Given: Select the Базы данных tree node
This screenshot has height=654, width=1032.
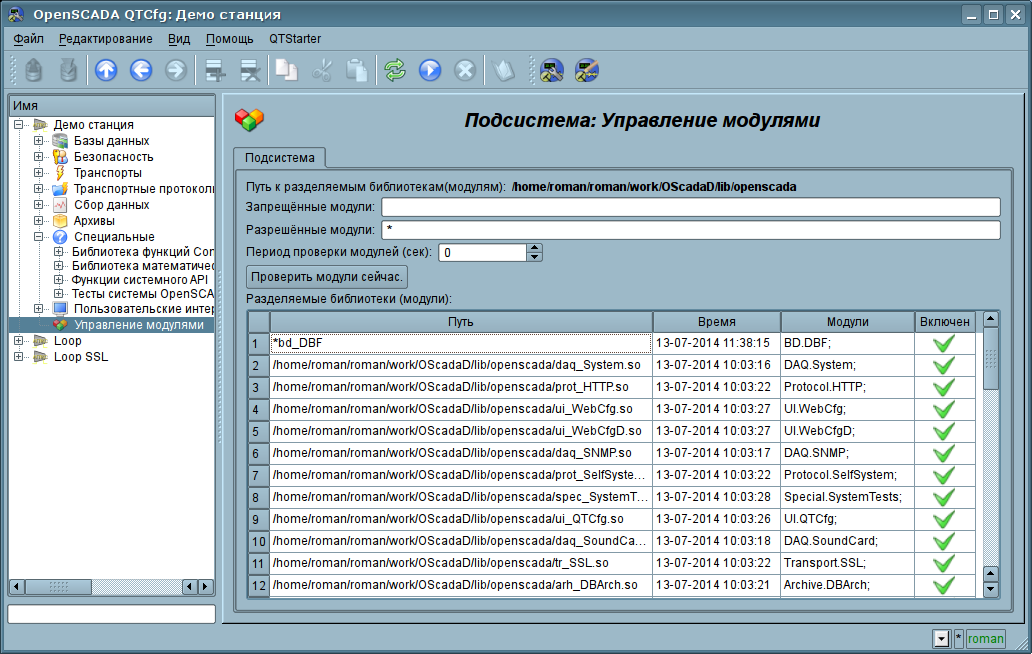Looking at the screenshot, I should (x=111, y=141).
